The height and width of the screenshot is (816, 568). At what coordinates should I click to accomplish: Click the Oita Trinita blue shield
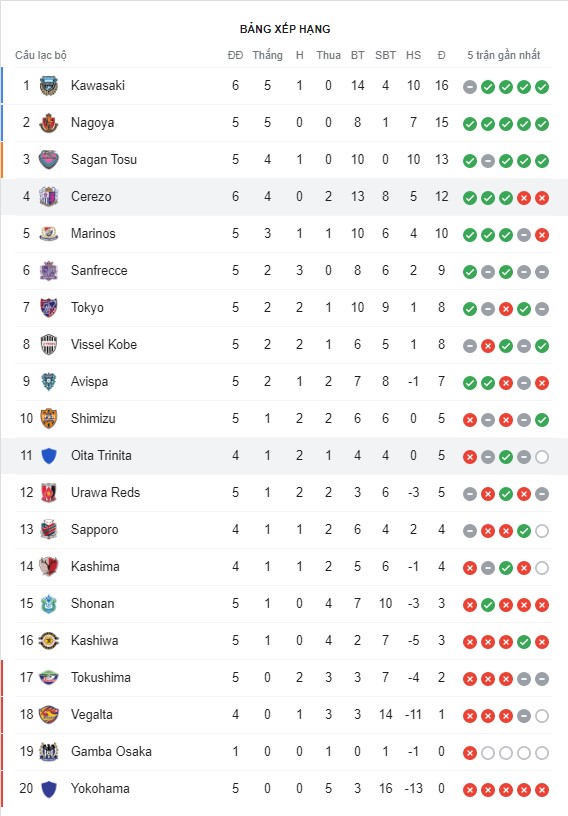49,456
